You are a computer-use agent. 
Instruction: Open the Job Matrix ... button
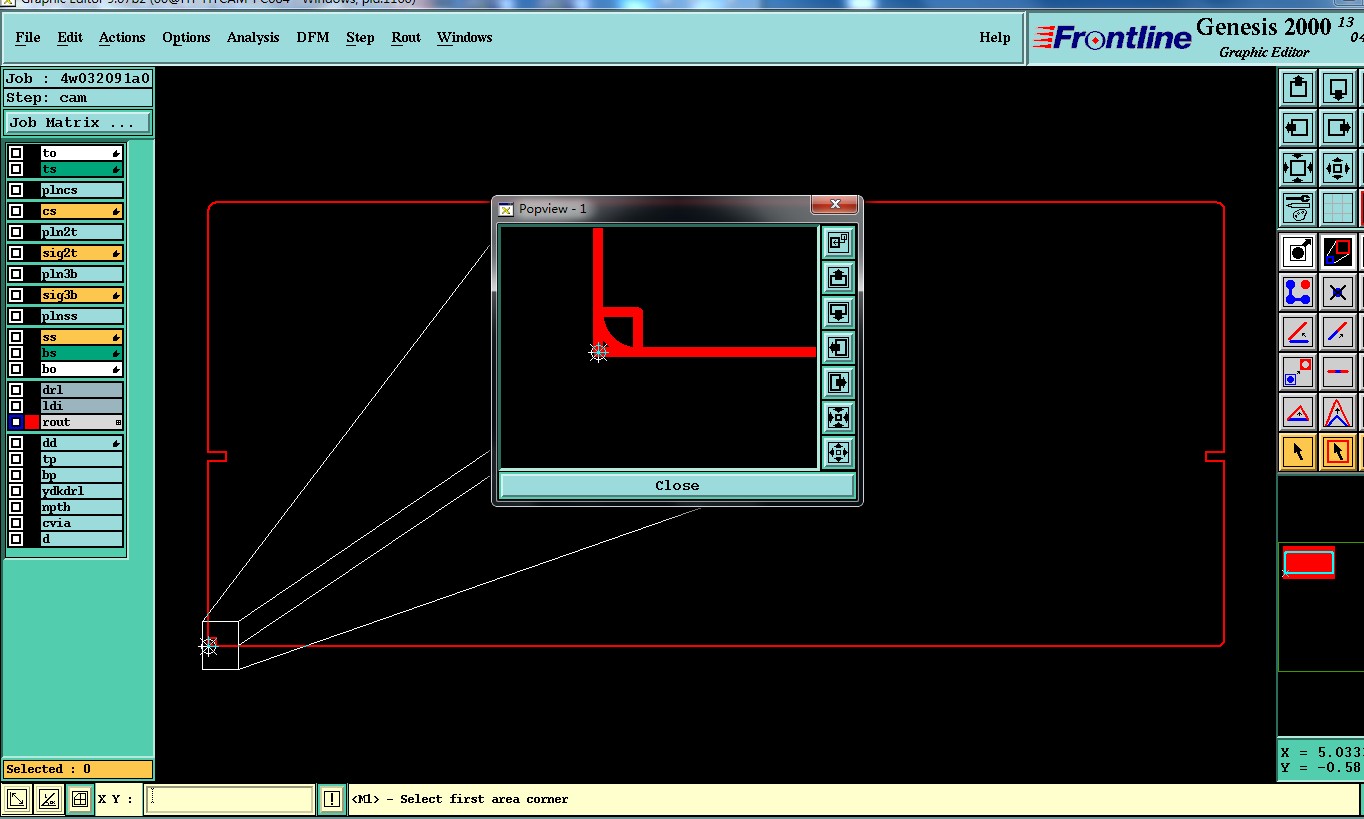click(78, 122)
